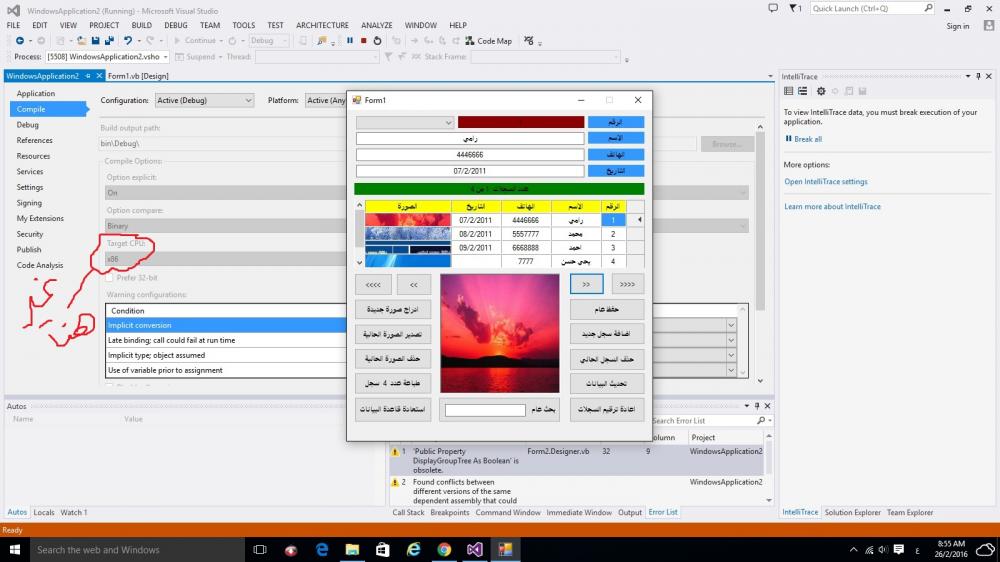Click the feedback speech bubble icon

[x=773, y=8]
